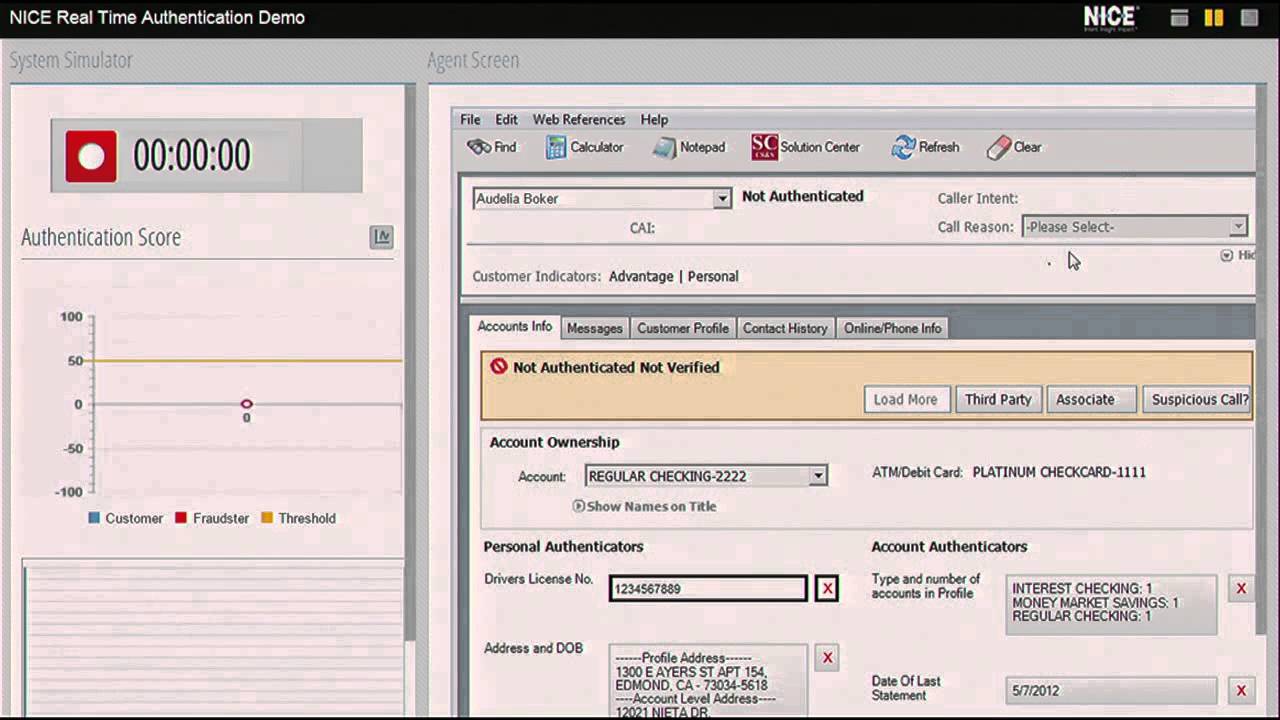Screen dimensions: 1280x720
Task: Click the Customer legend blue swatch
Action: (x=94, y=518)
